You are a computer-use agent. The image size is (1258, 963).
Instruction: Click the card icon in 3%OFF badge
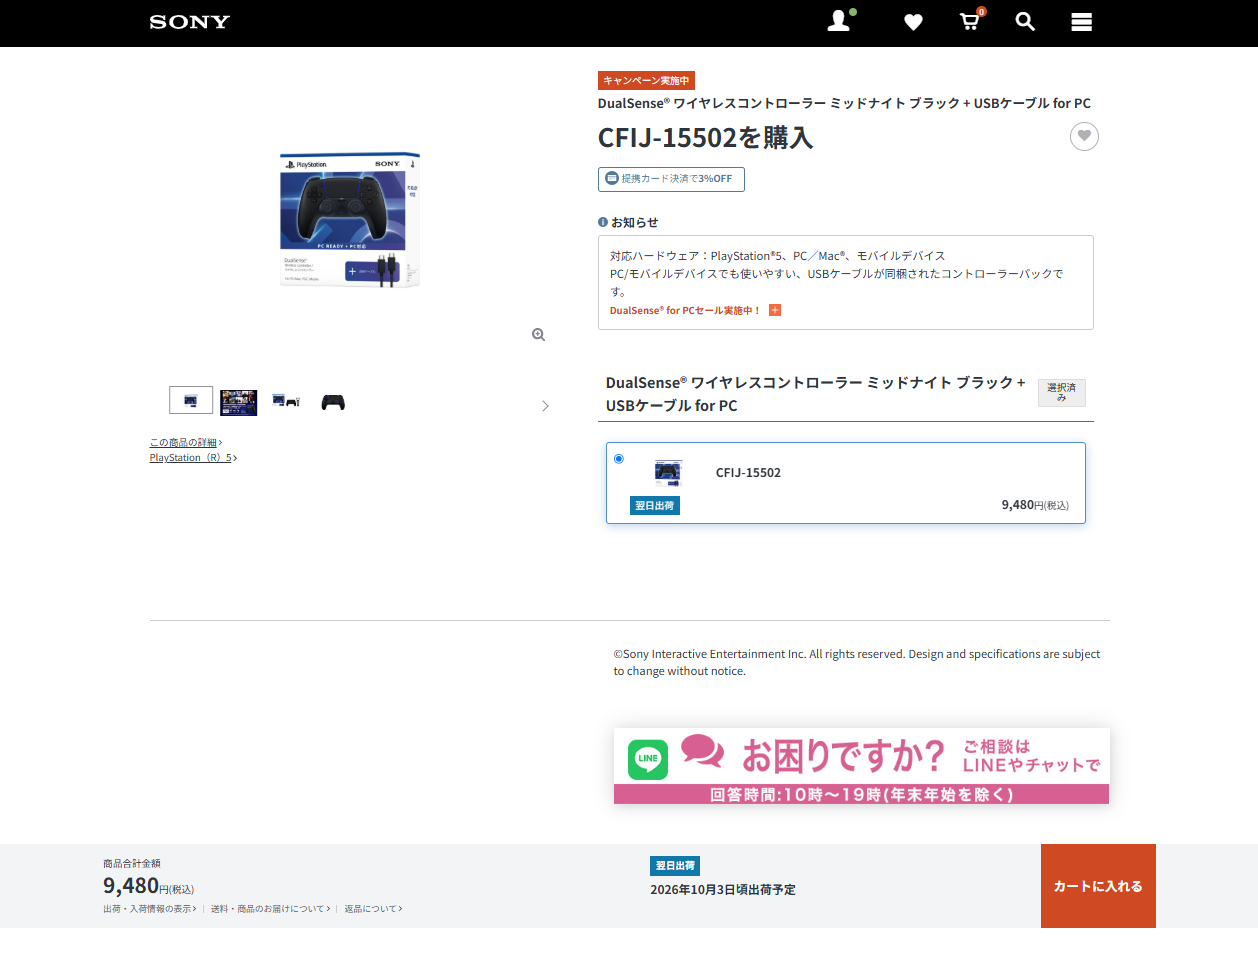pyautogui.click(x=612, y=178)
